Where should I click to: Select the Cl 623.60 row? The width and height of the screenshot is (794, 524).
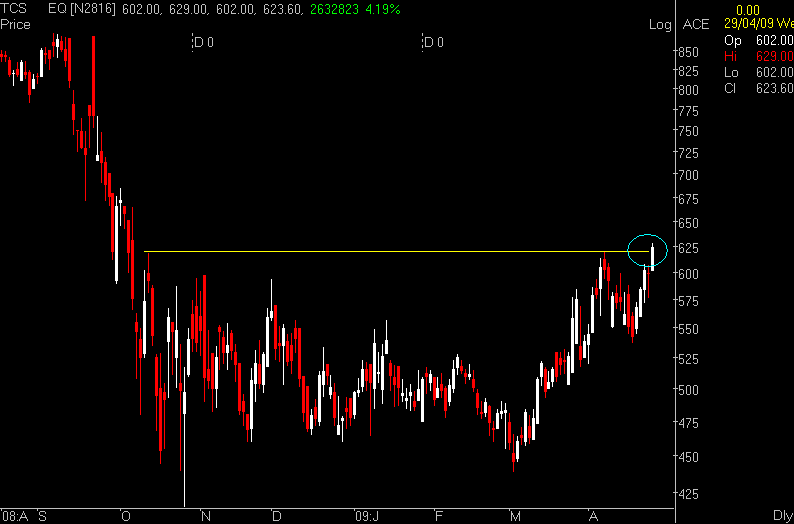[x=759, y=89]
